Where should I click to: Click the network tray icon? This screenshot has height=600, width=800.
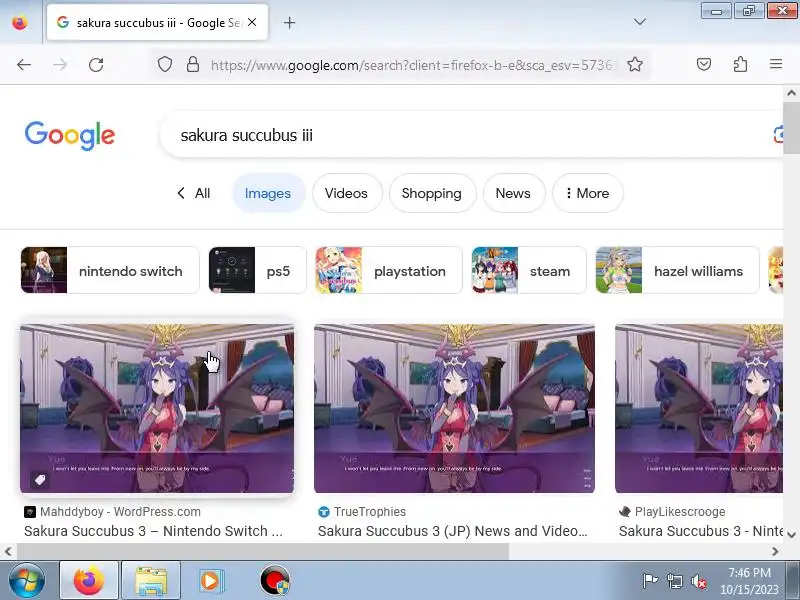tap(674, 581)
